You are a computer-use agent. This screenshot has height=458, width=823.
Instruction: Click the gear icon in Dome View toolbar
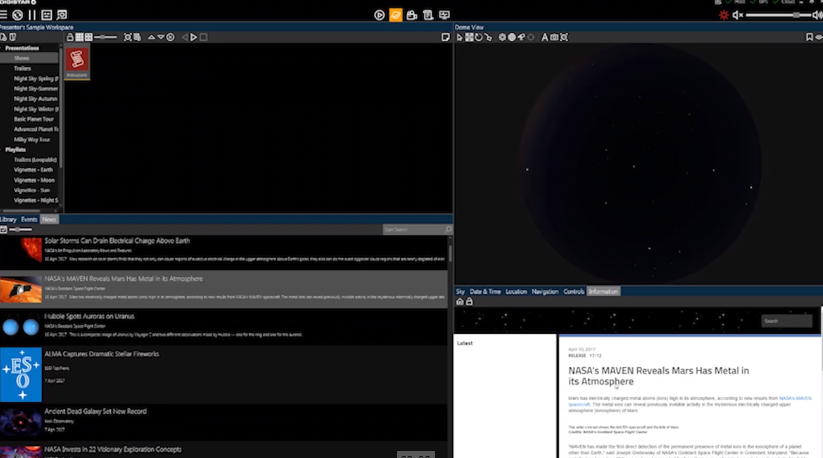(x=502, y=37)
